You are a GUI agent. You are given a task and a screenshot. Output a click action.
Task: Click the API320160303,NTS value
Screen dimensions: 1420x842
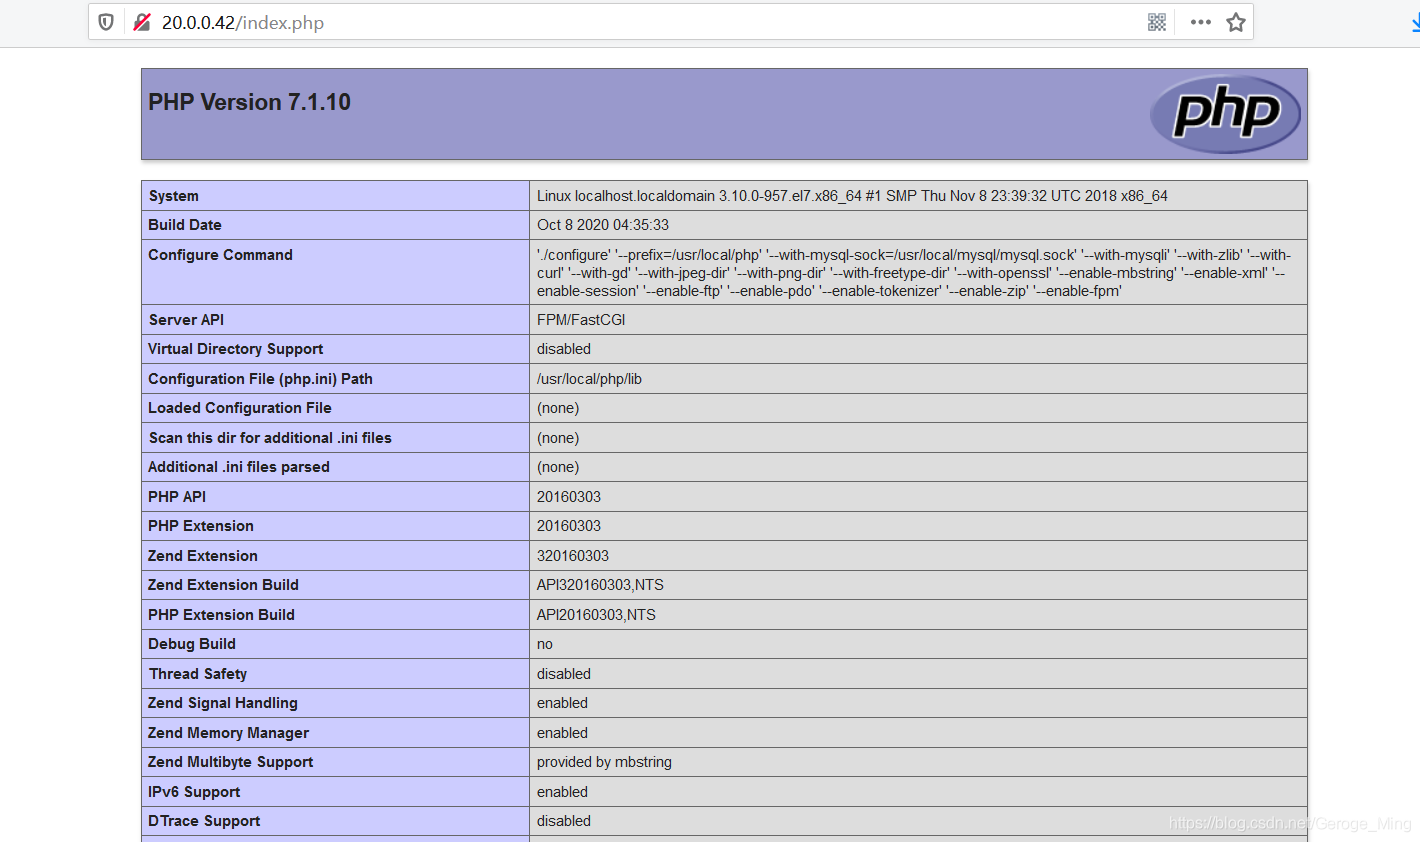coord(600,585)
